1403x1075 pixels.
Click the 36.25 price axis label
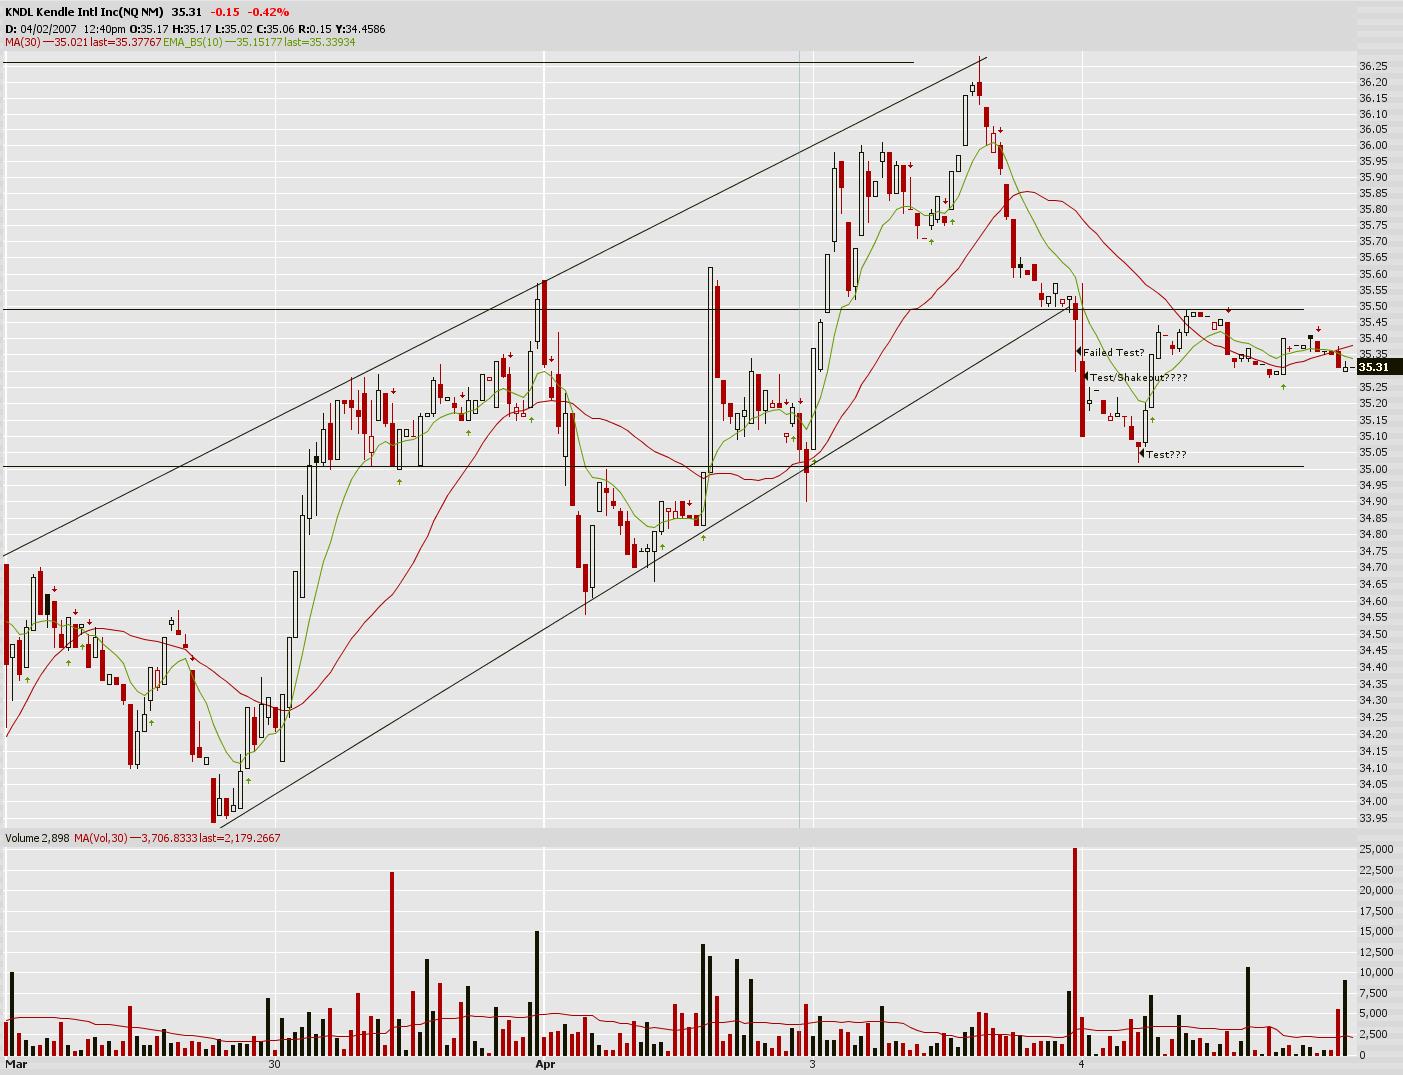(x=1373, y=66)
